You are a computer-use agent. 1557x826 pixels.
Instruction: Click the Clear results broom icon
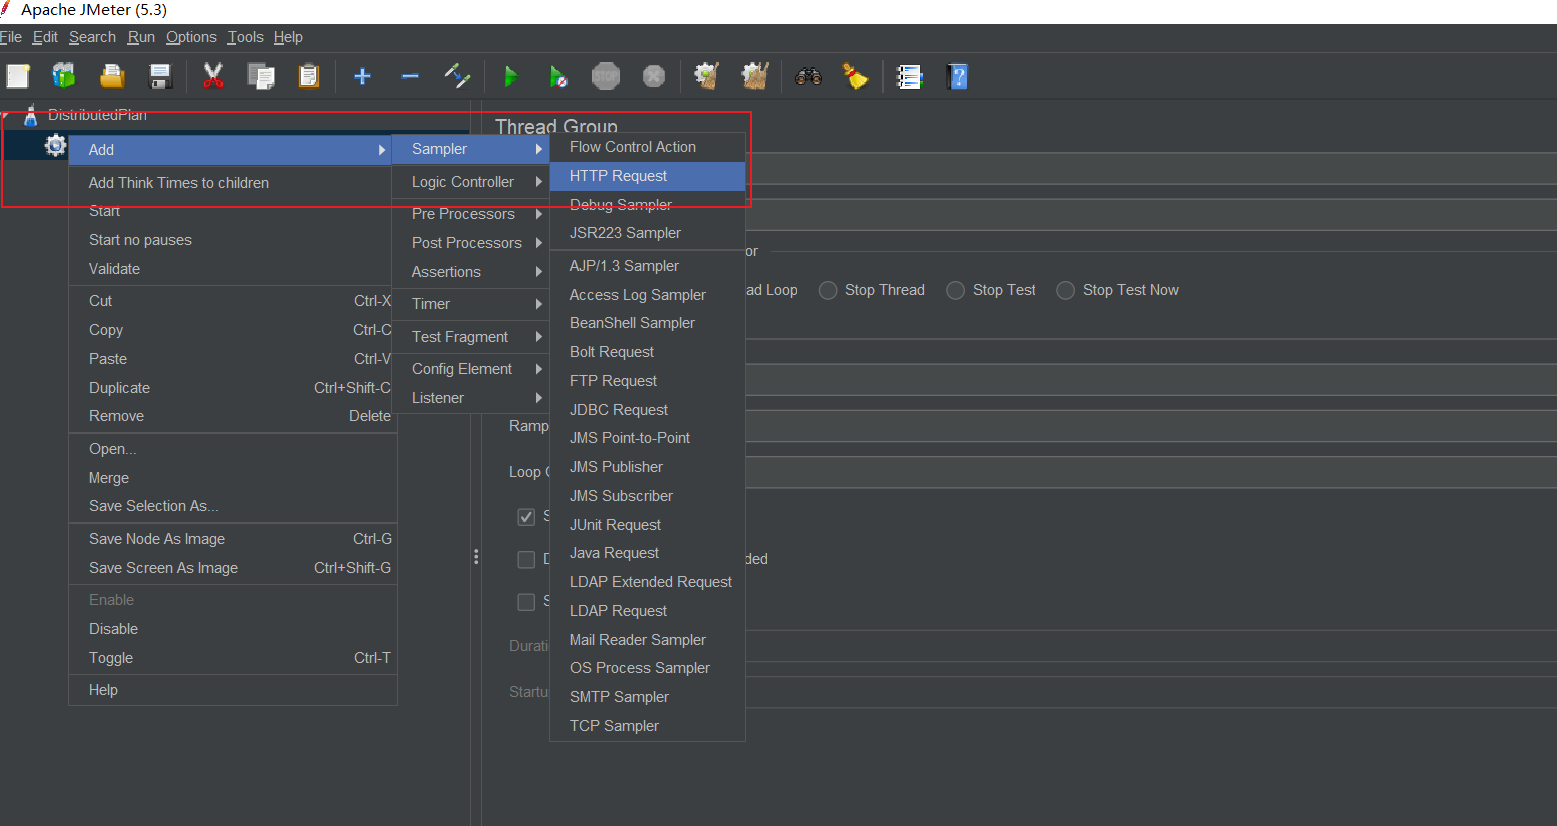pos(707,76)
